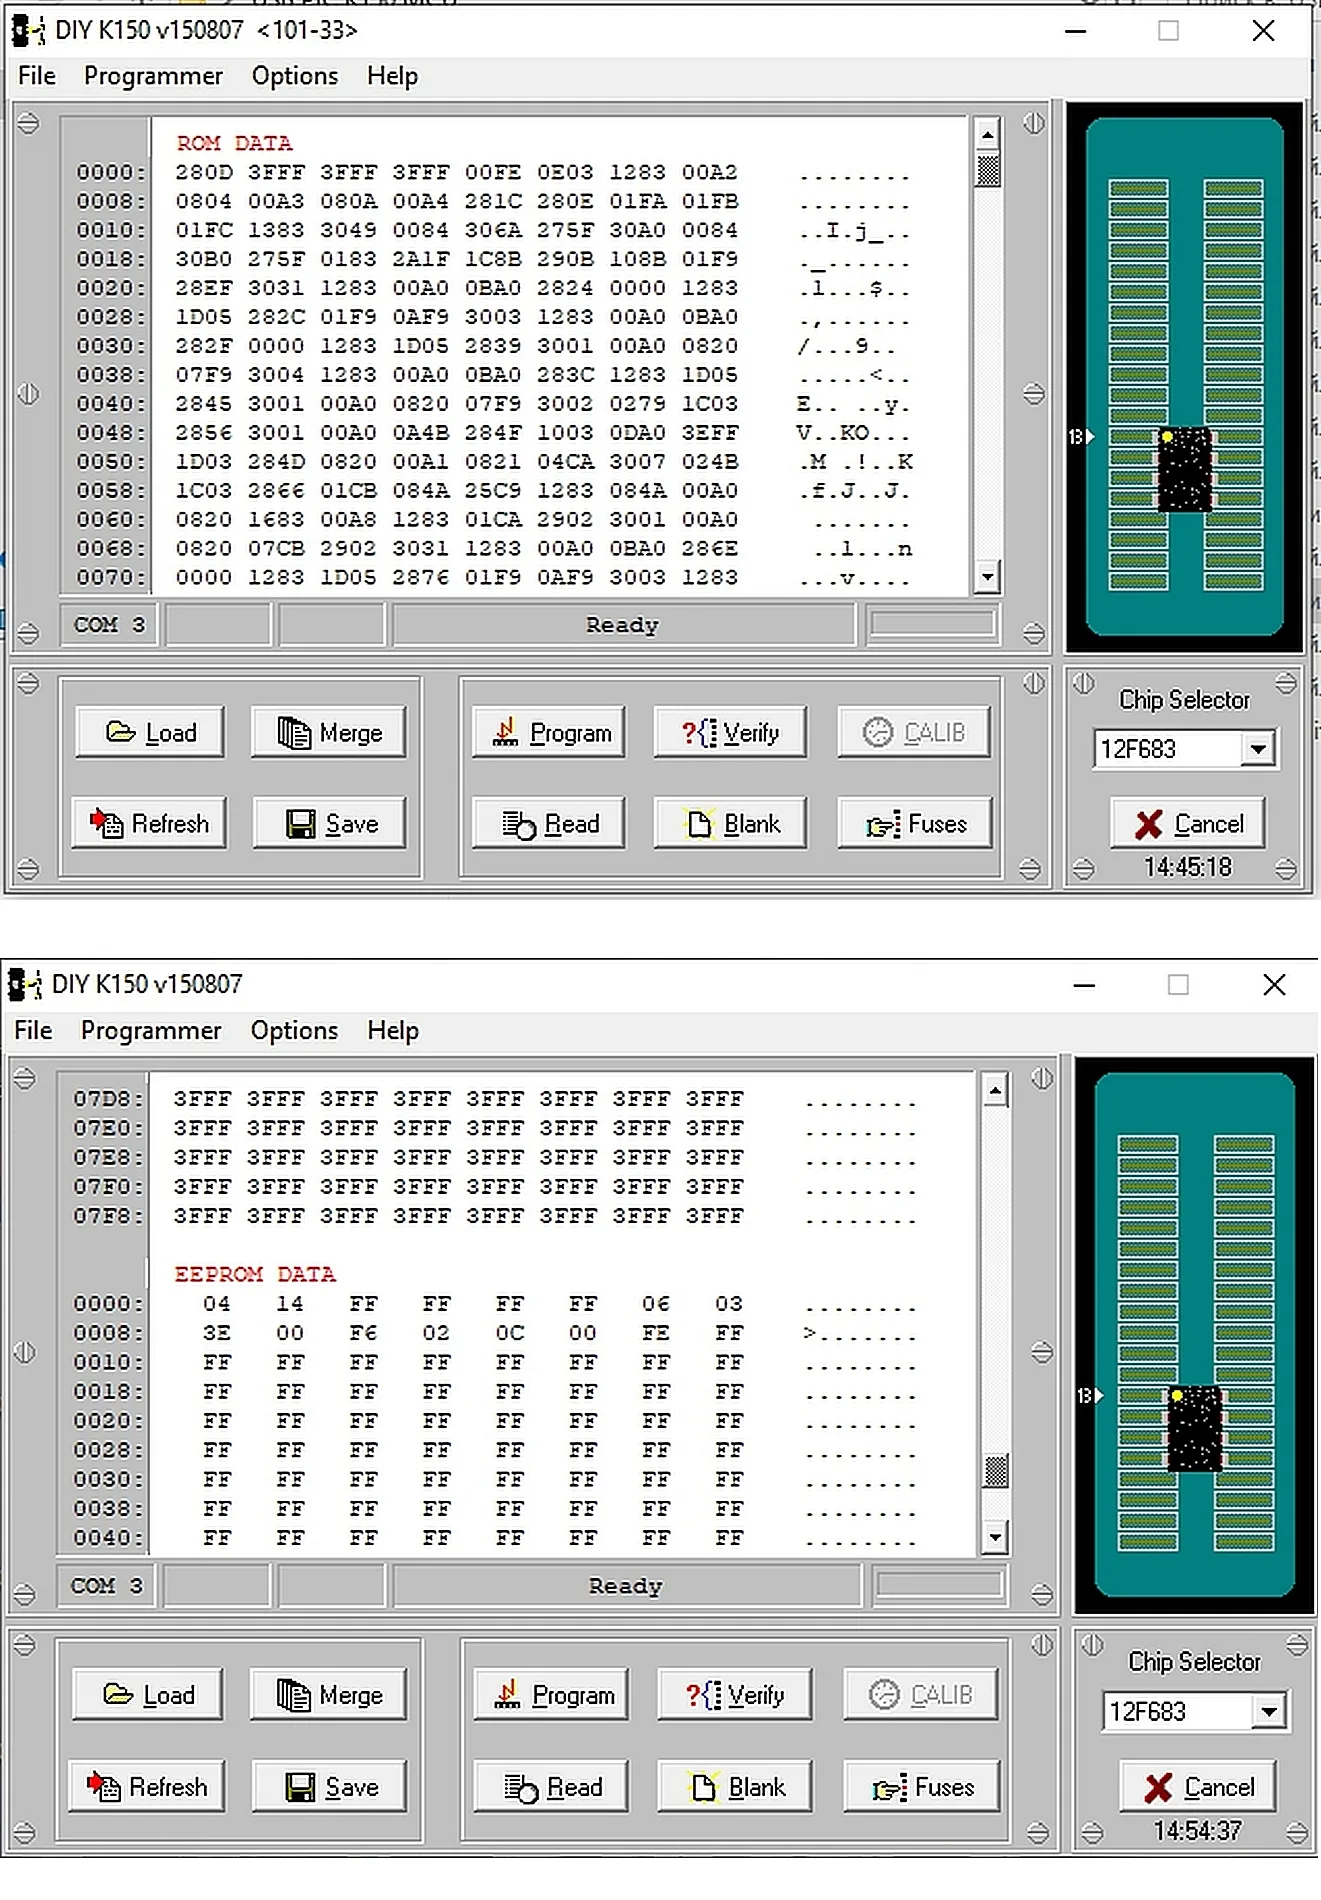This screenshot has height=1900, width=1321.
Task: Click the Load button in the top window
Action: point(150,733)
